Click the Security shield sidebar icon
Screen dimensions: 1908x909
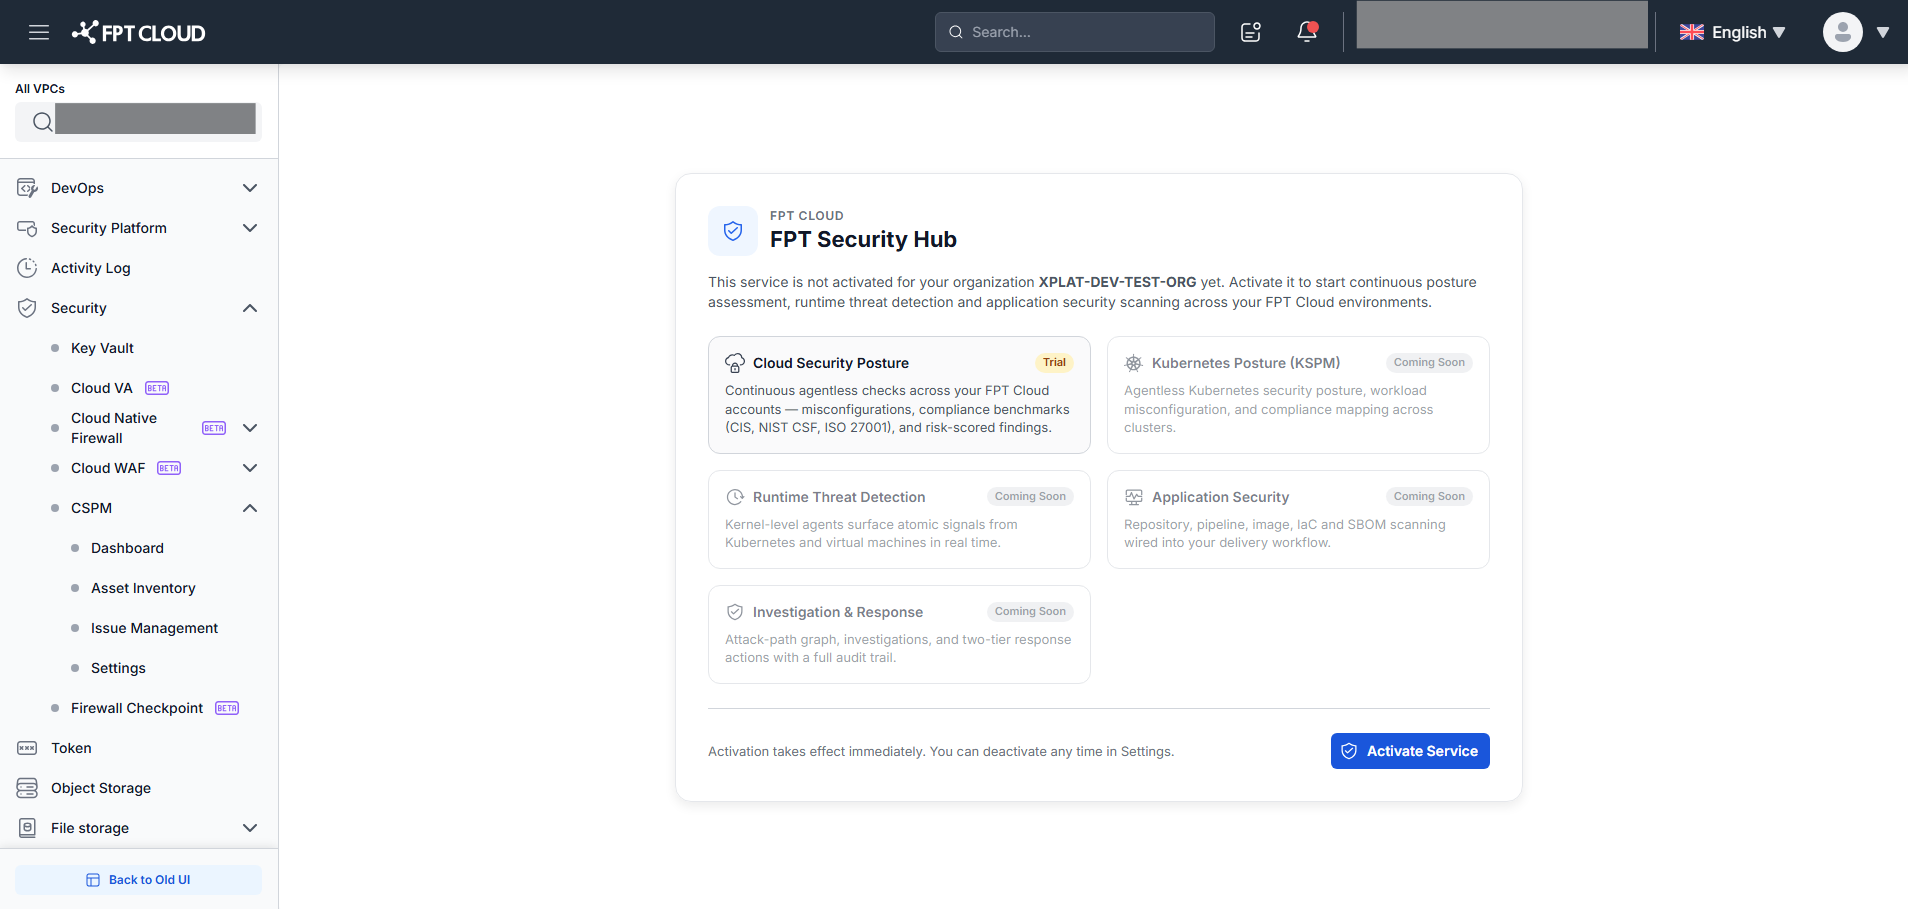pos(27,308)
